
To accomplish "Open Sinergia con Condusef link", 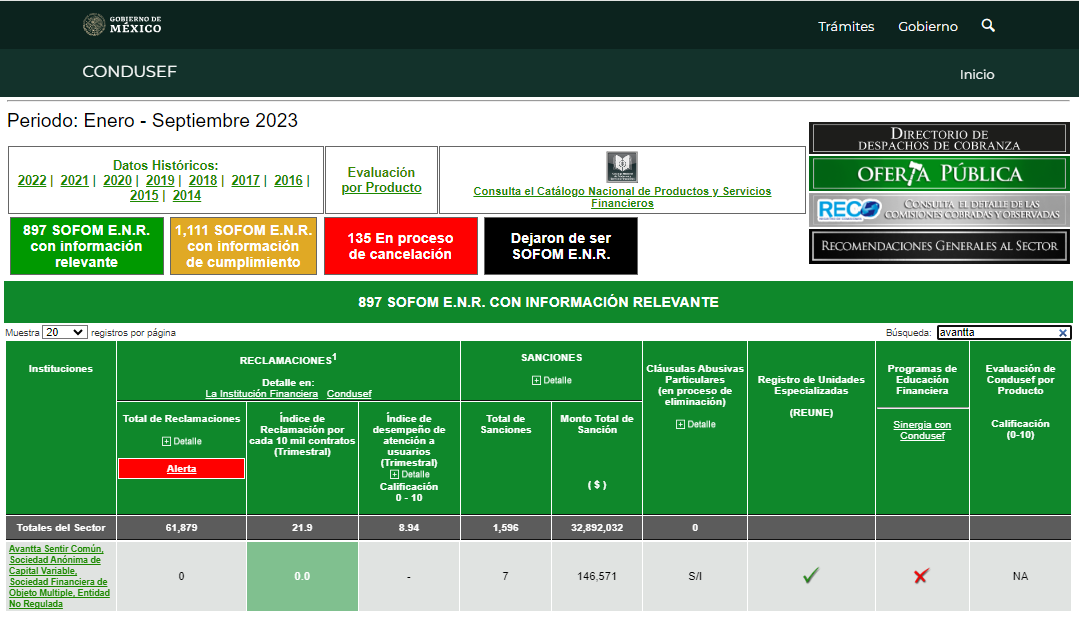I will pos(922,430).
